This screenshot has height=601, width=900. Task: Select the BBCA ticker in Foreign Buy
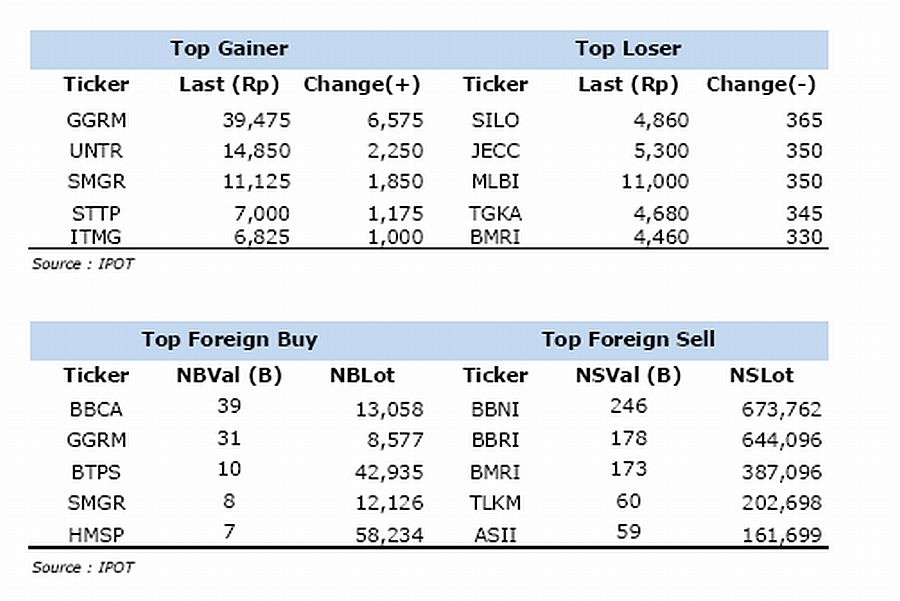click(x=96, y=409)
